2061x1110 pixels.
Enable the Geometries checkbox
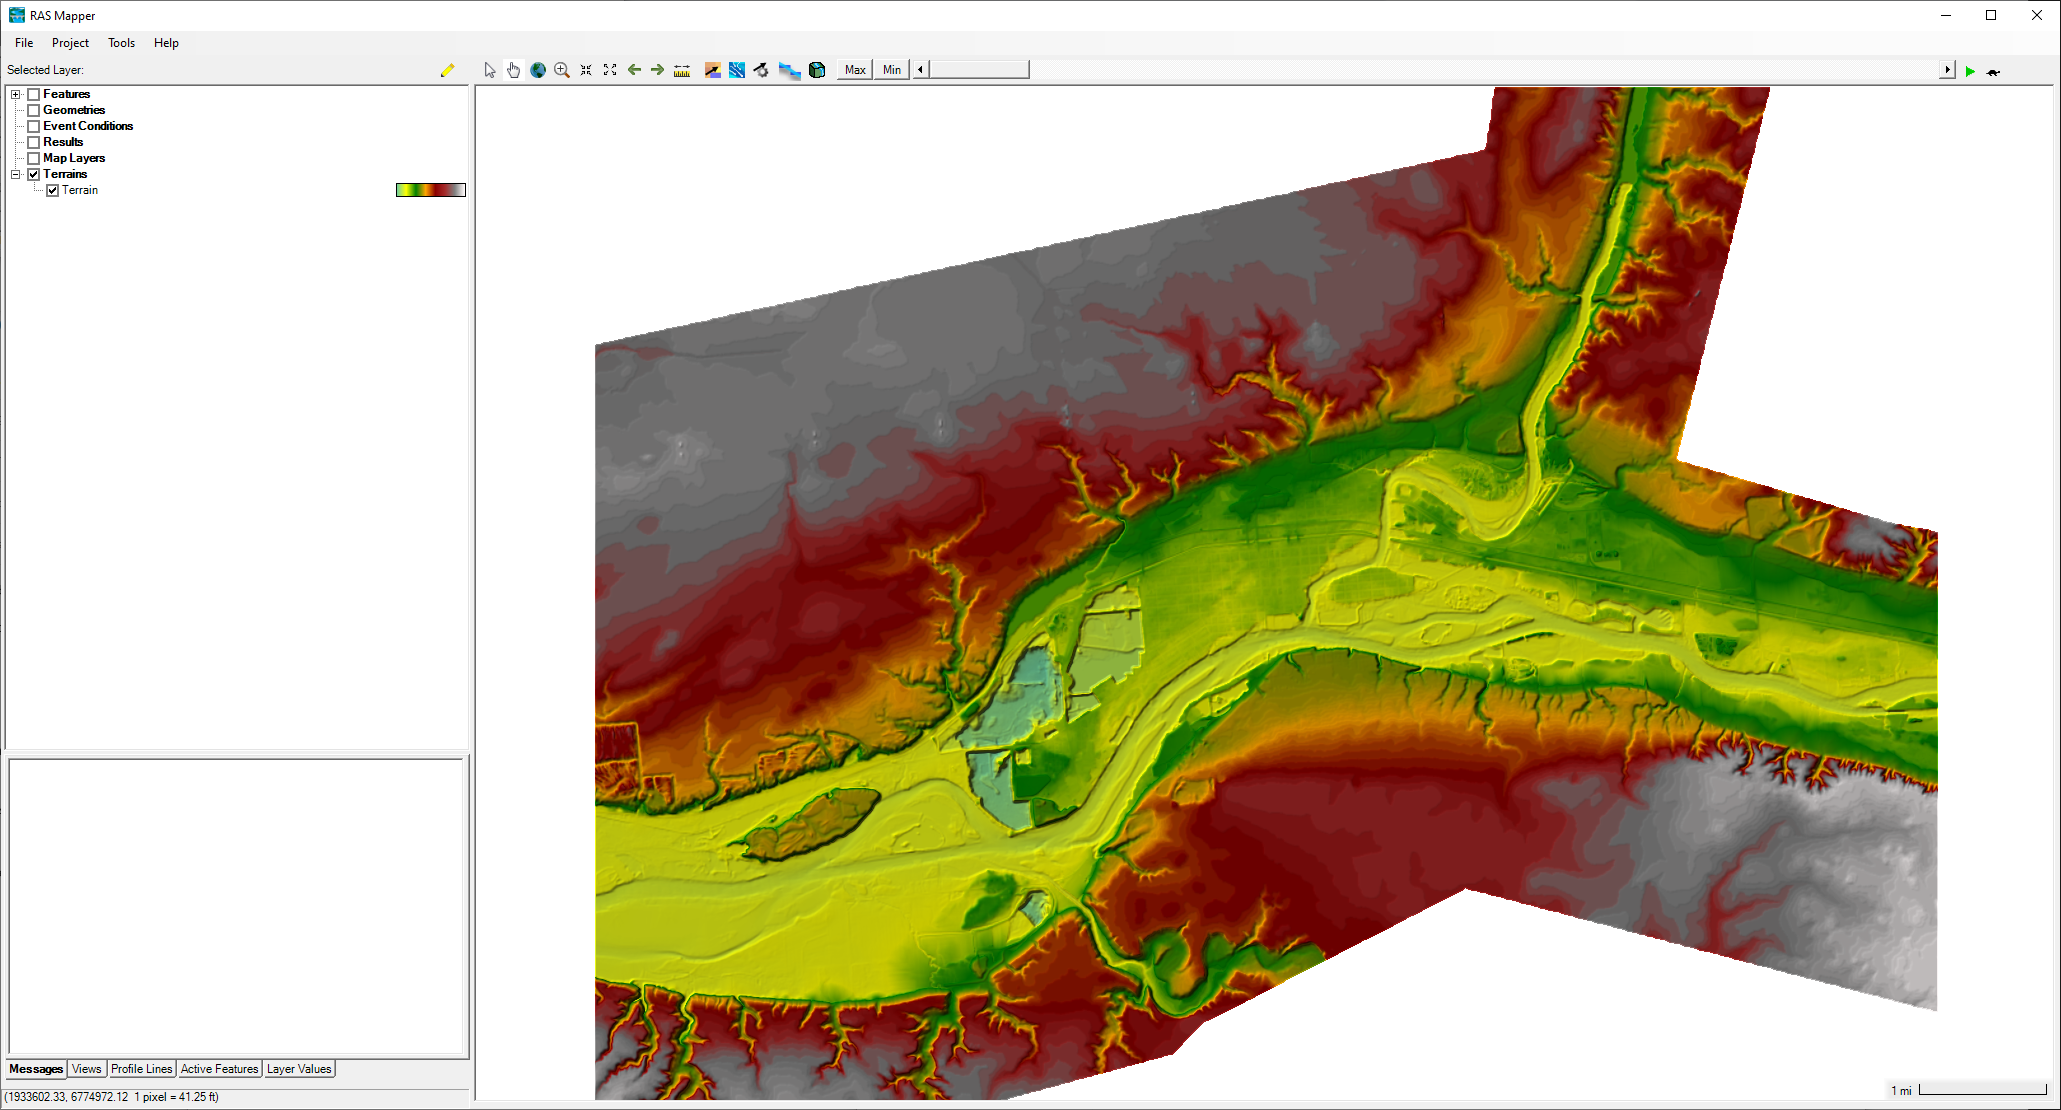pyautogui.click(x=34, y=110)
